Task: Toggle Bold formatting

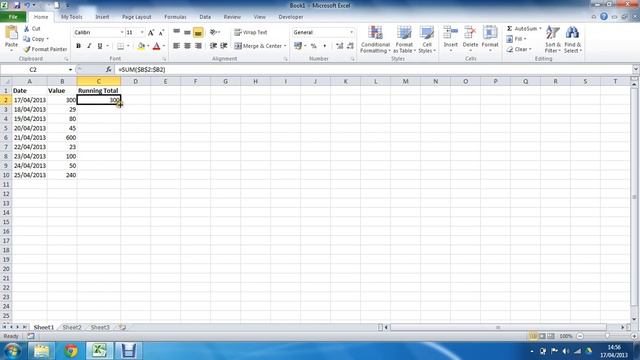Action: pos(78,46)
